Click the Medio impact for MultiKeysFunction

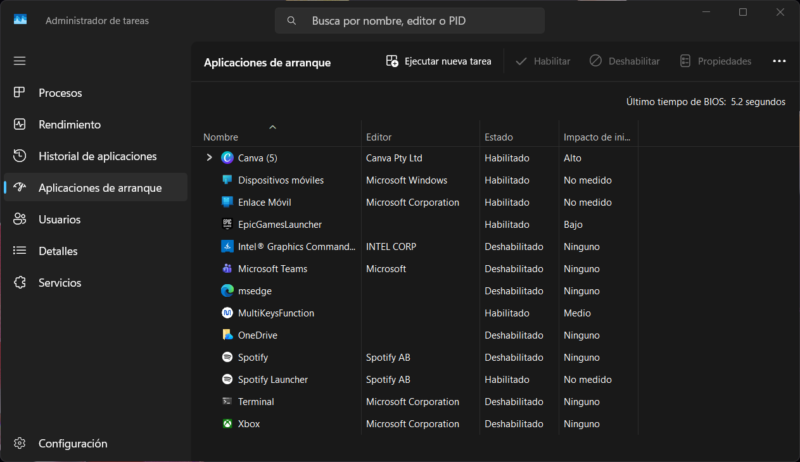pos(577,313)
